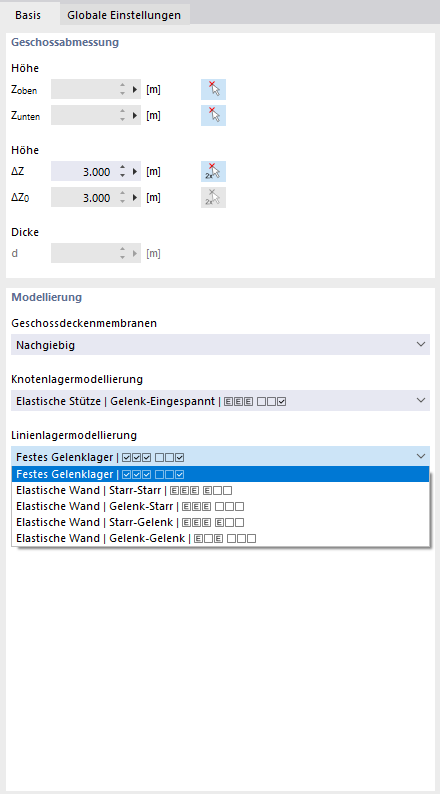Click the arrow button next to the Z oben field
Screen dimensions: 440x794
click(135, 90)
